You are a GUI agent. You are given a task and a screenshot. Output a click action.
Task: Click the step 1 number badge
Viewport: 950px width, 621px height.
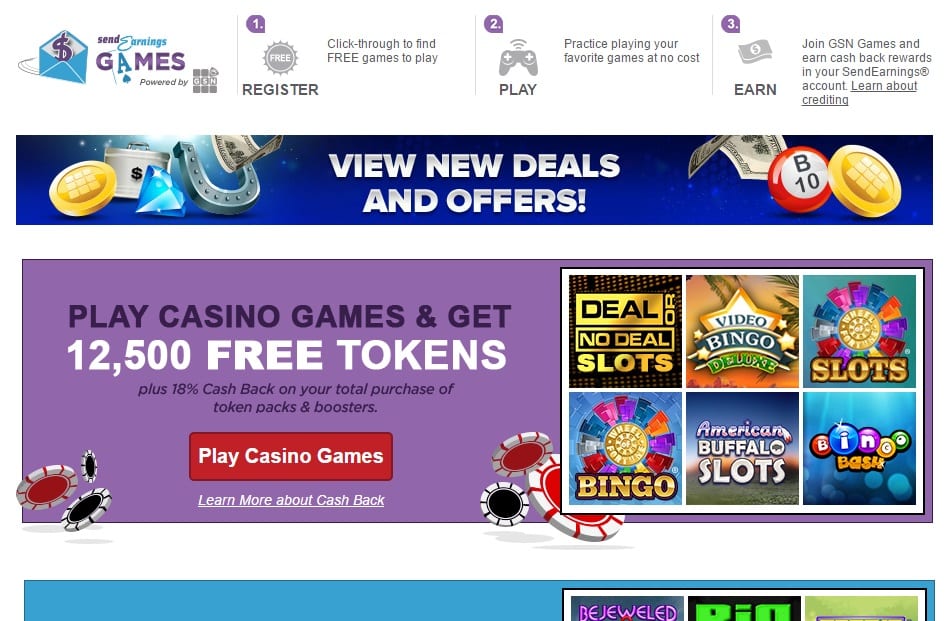click(256, 24)
